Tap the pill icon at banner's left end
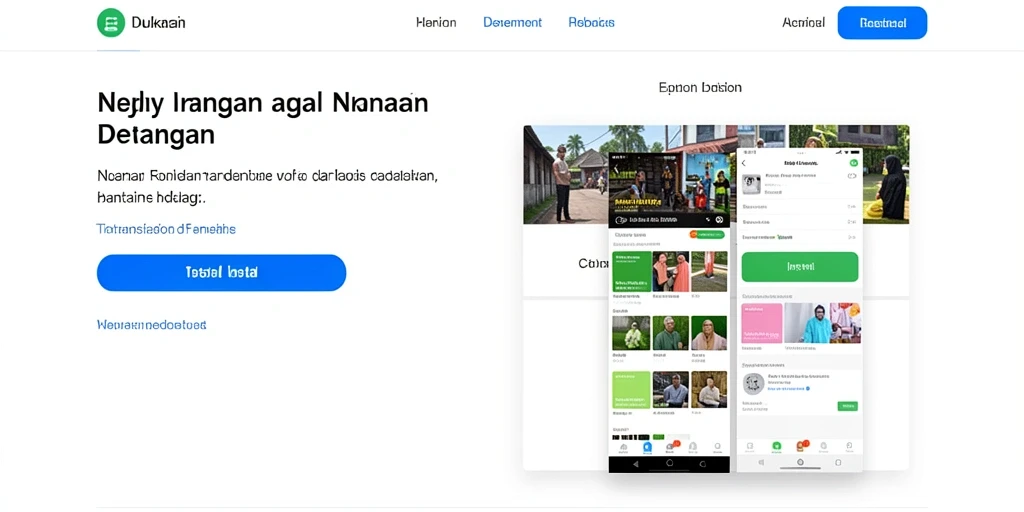1024x512 pixels. point(620,220)
